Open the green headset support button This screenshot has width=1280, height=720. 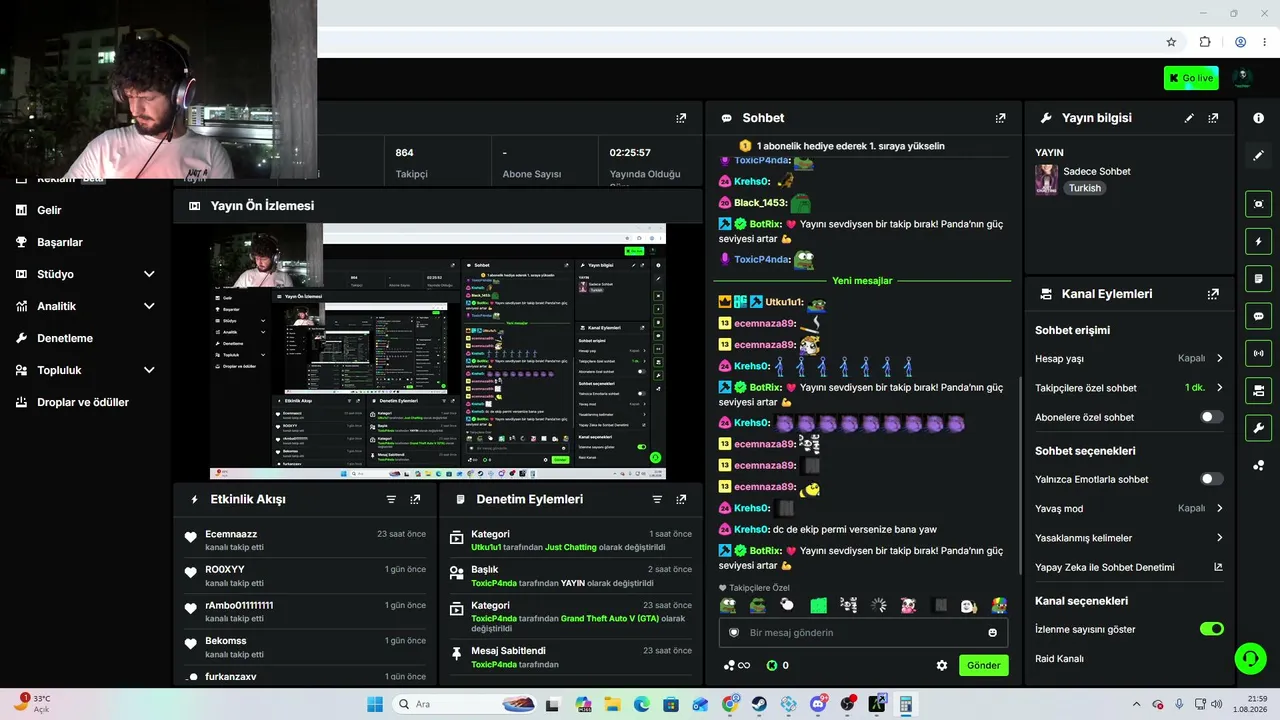[x=1250, y=658]
